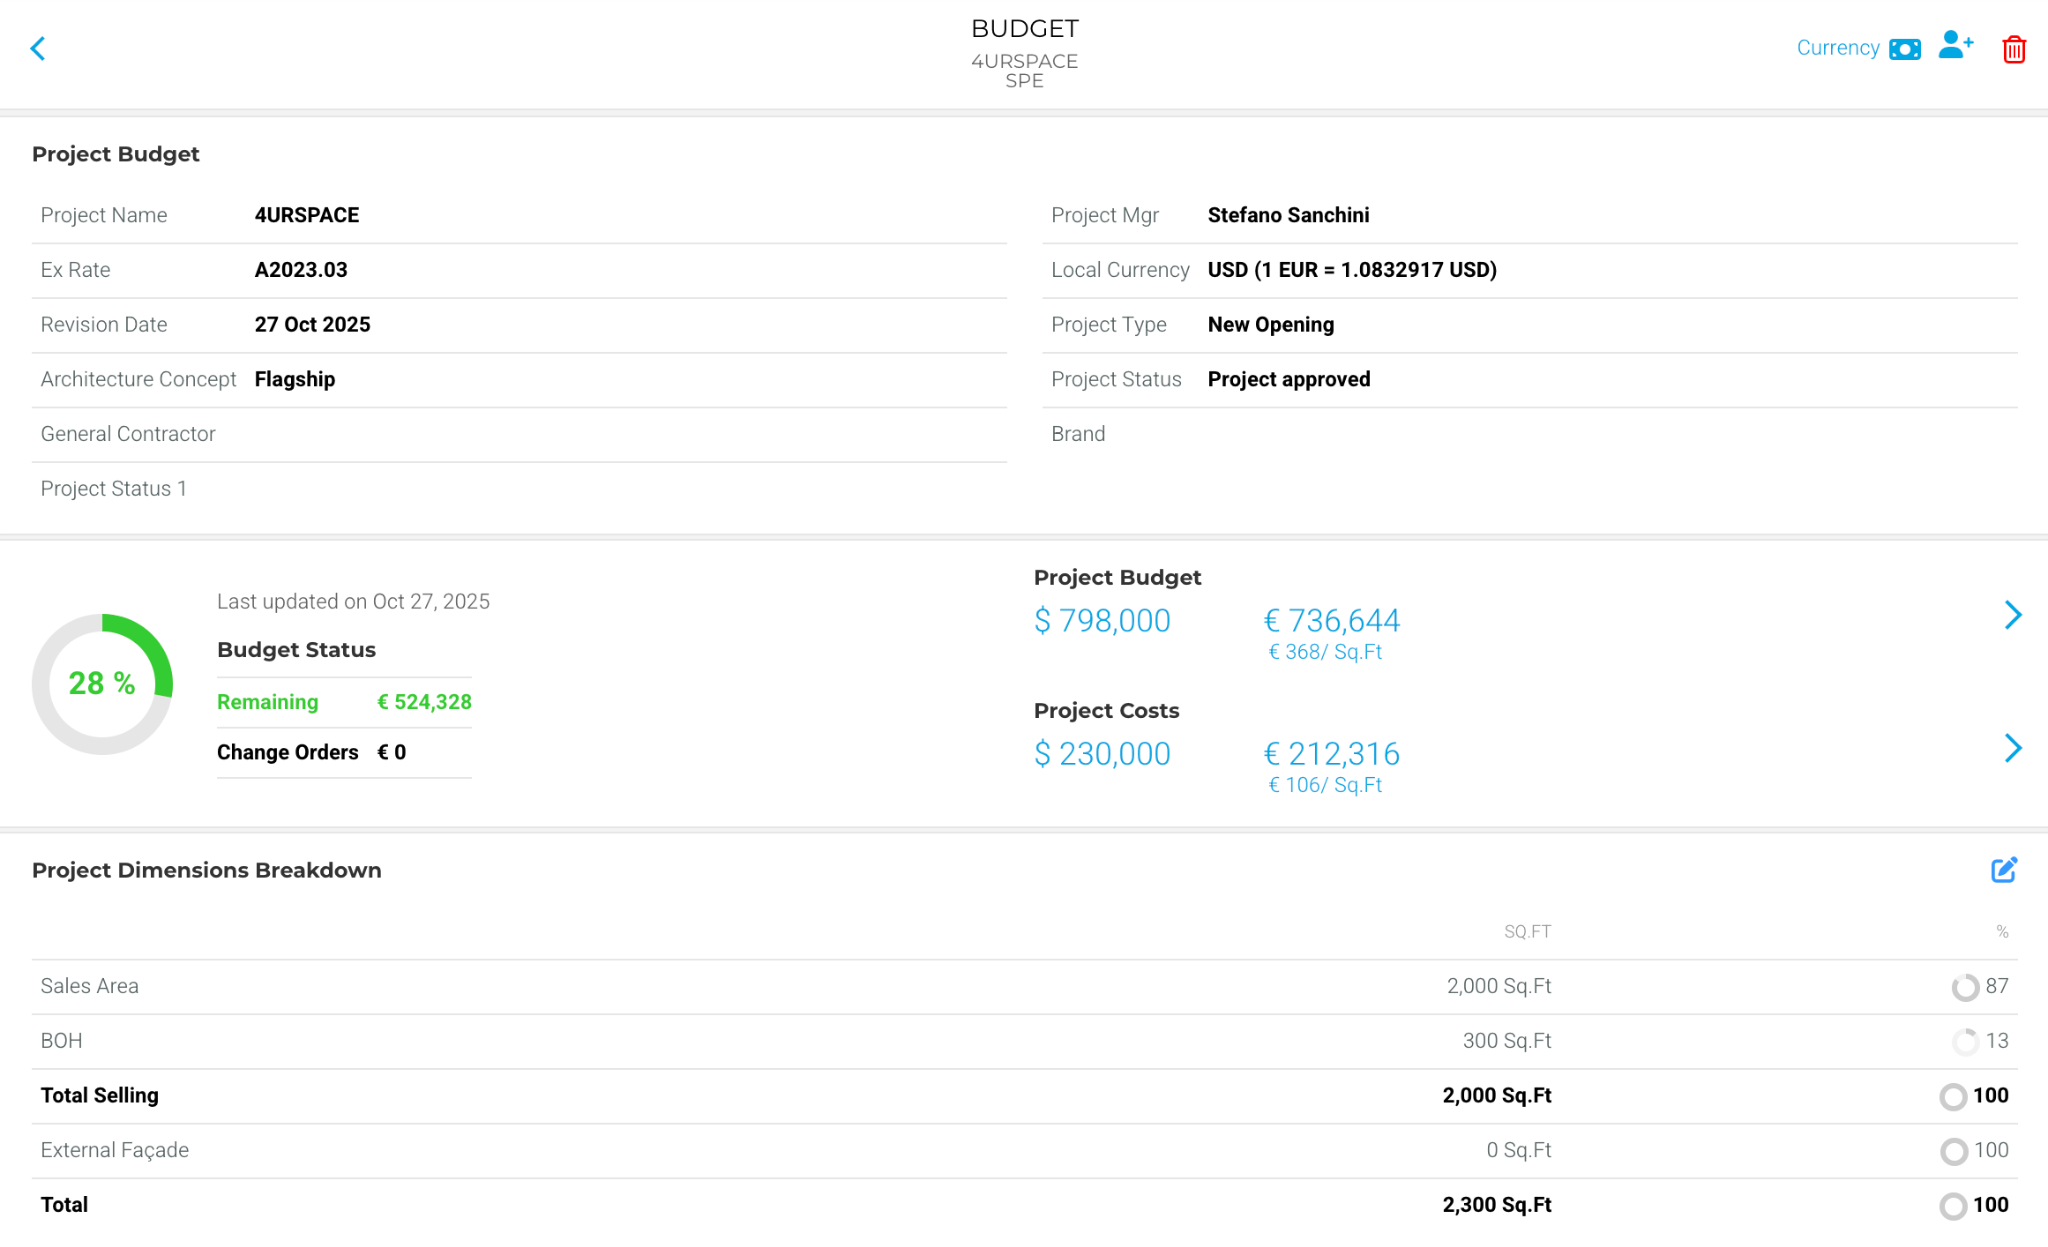Click the 28% budget progress donut

click(x=102, y=684)
